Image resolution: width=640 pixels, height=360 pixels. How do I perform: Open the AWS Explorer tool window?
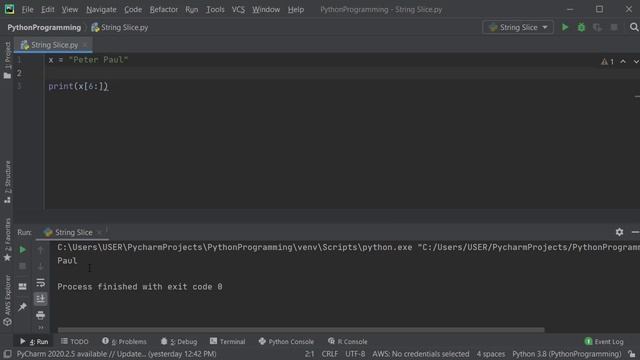click(x=7, y=300)
